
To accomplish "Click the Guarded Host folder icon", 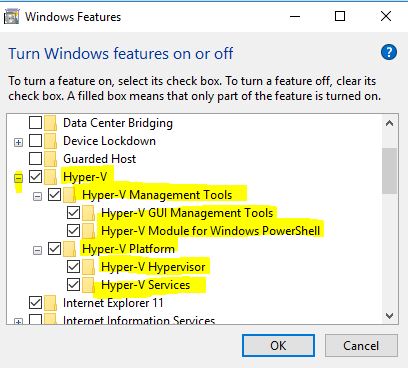I will (50, 159).
